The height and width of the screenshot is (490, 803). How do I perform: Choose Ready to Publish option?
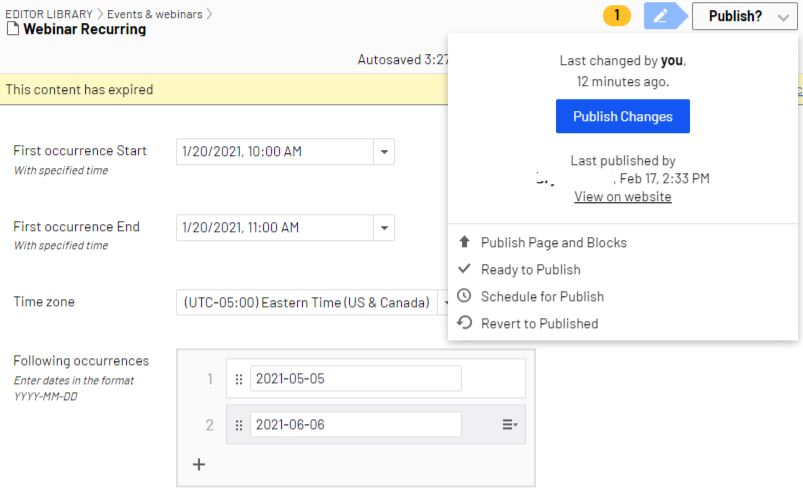click(530, 270)
